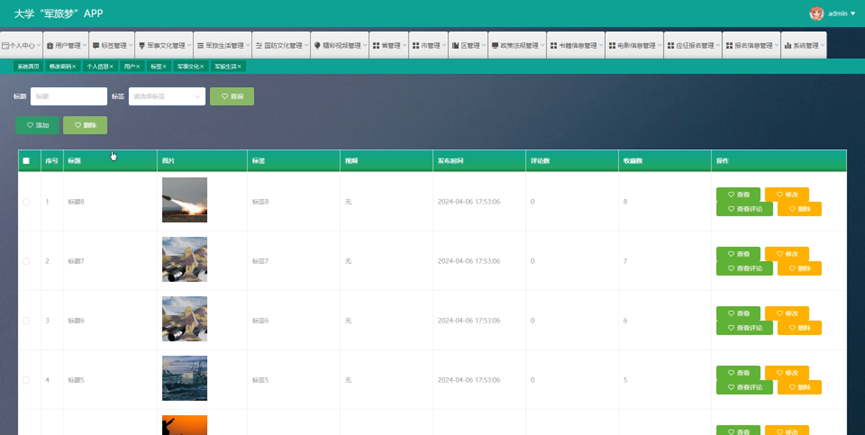This screenshot has width=865, height=435.
Task: Toggle the select-all checkbox in table header
Action: pyautogui.click(x=26, y=161)
